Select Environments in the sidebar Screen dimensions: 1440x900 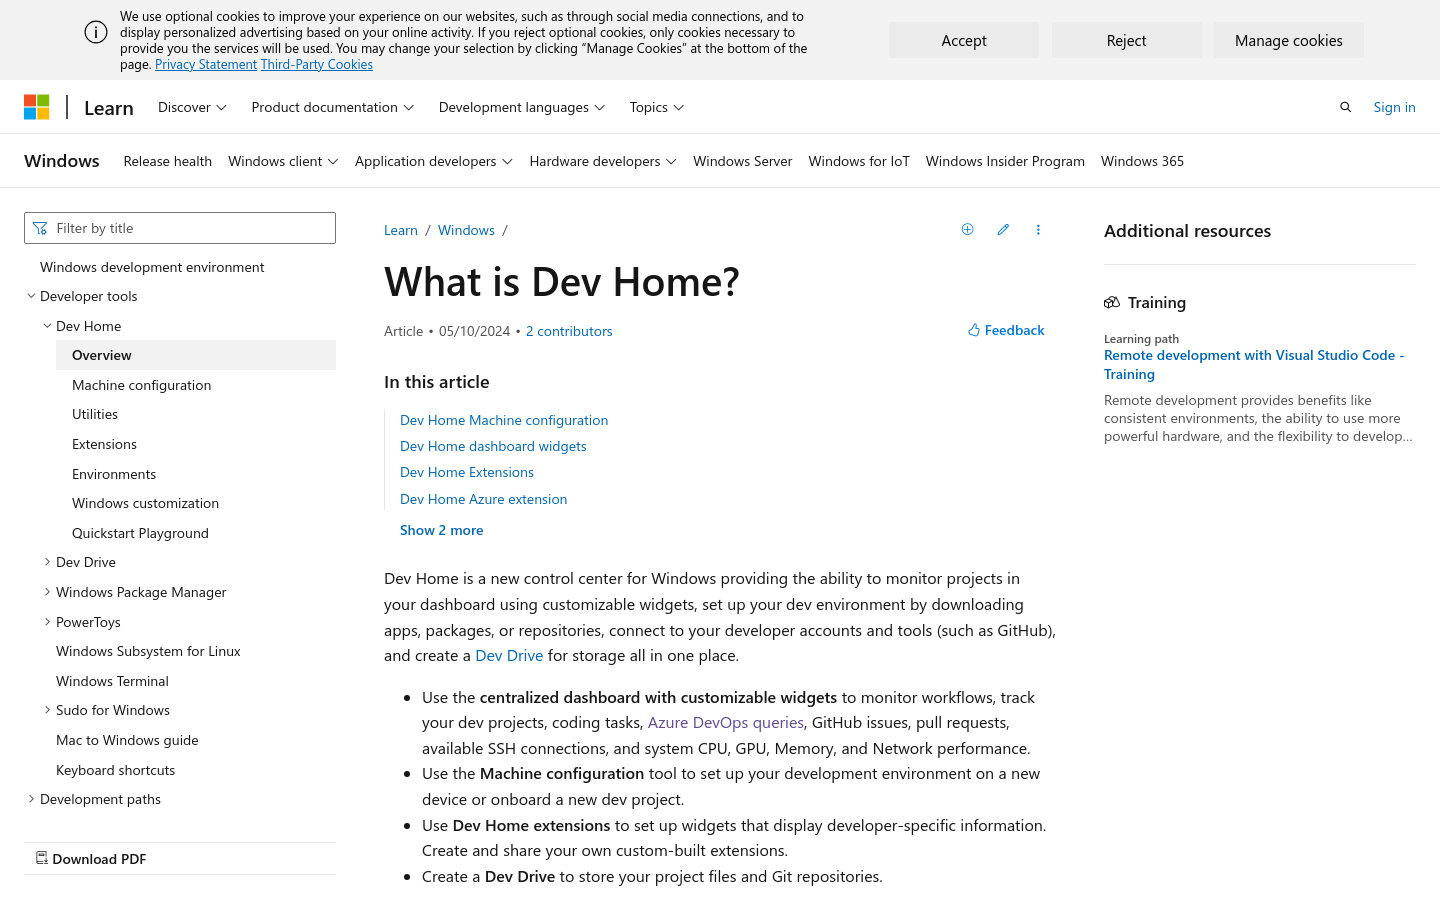(x=114, y=474)
